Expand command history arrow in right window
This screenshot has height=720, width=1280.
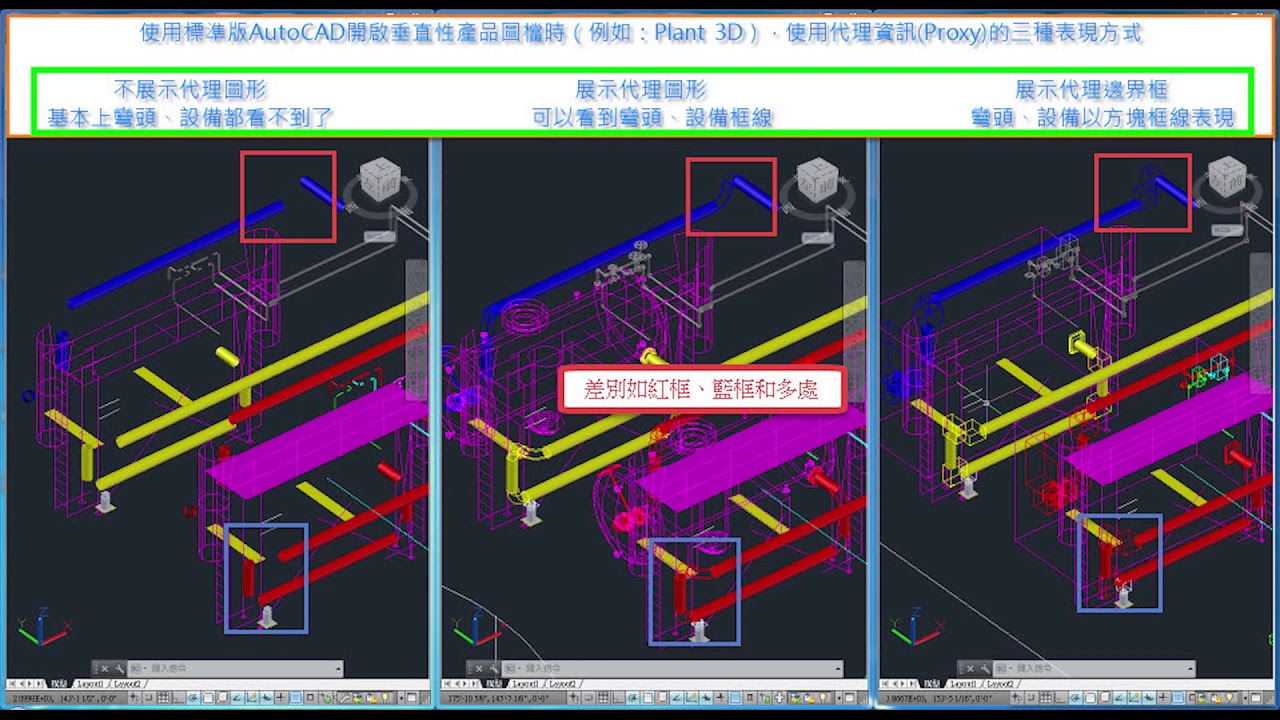pos(1190,668)
